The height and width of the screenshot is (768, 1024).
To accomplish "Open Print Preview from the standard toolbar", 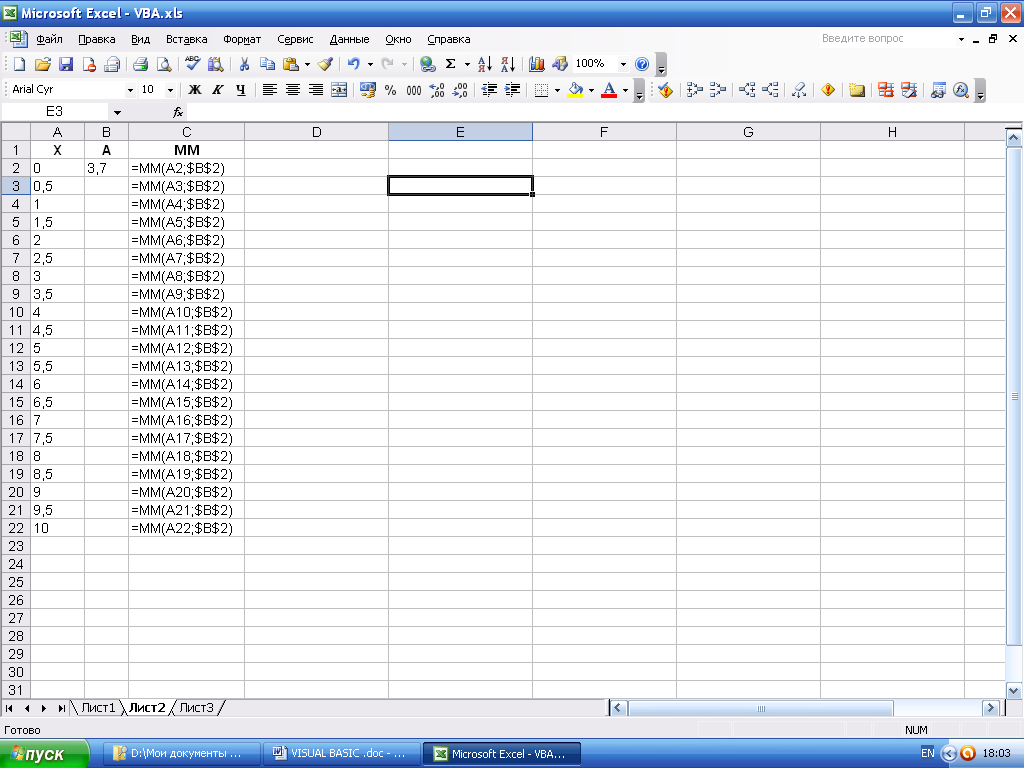I will point(164,64).
